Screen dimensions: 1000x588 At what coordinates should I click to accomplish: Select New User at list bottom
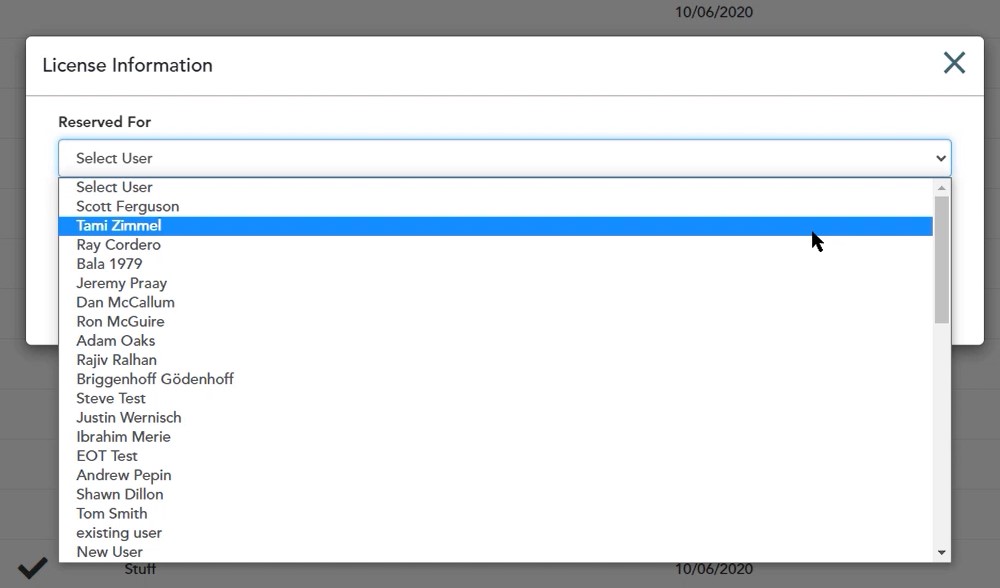[496, 552]
